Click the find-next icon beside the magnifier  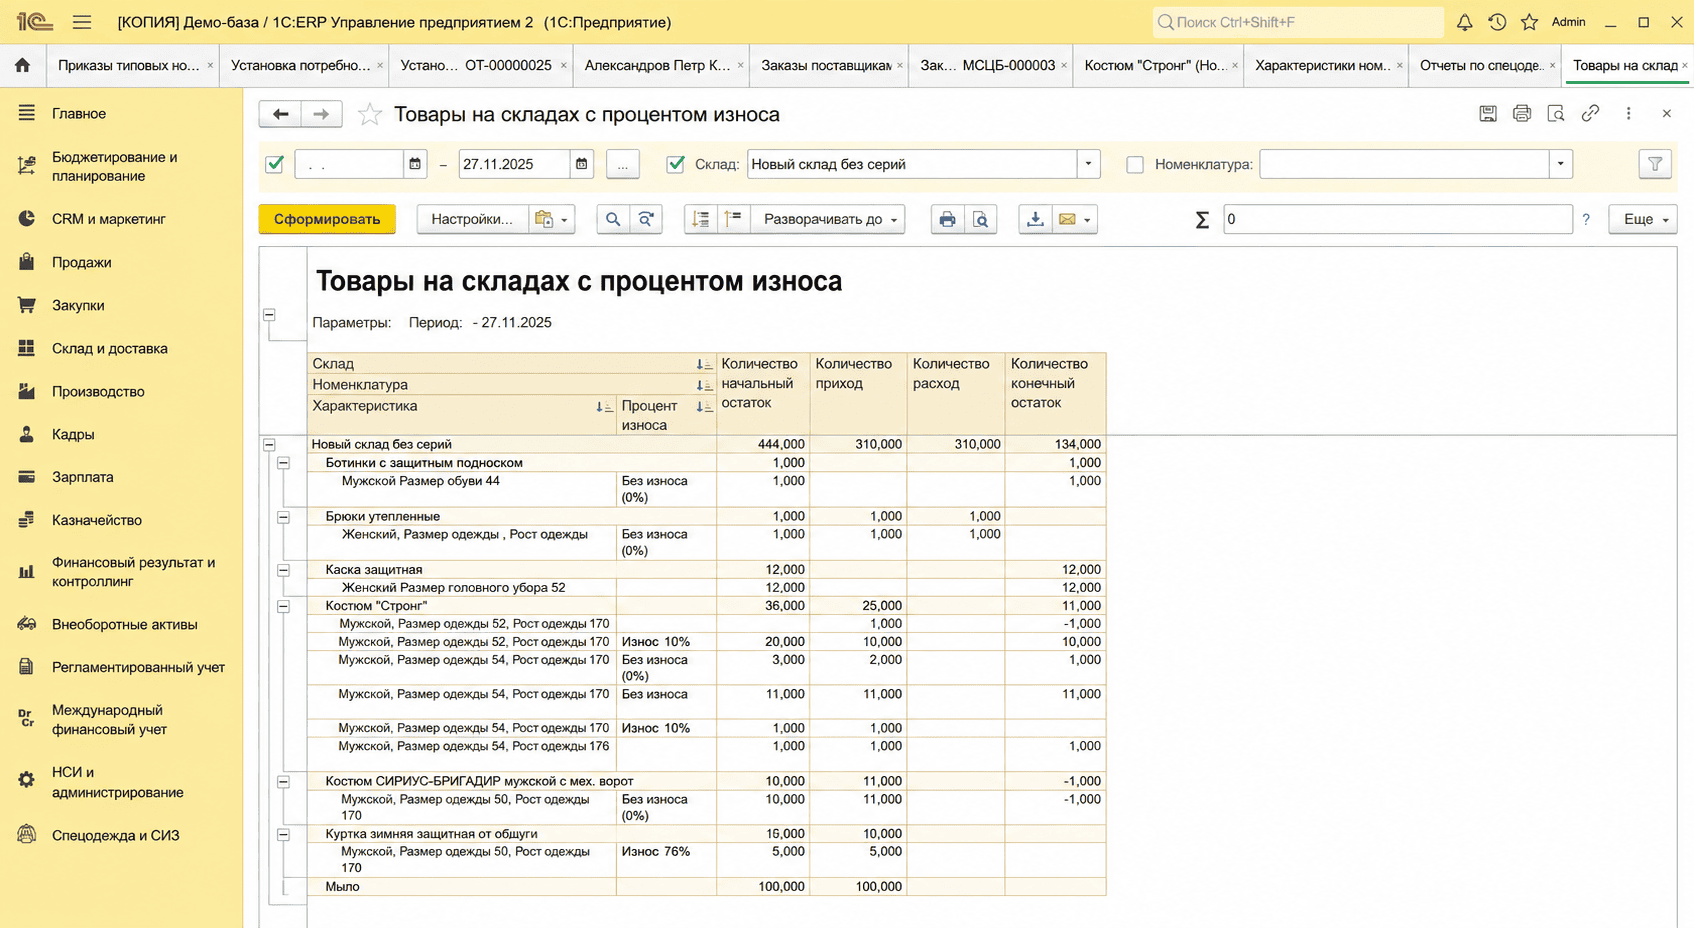click(647, 219)
